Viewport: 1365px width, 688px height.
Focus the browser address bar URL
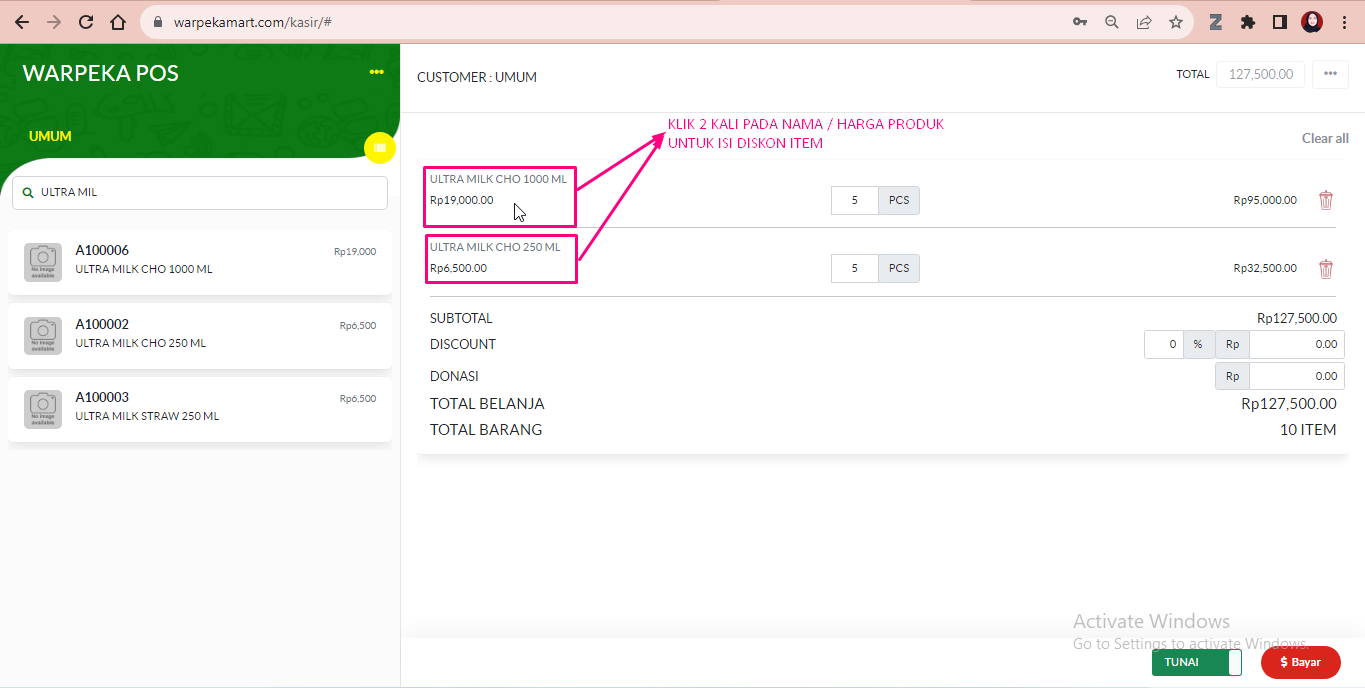[x=252, y=22]
